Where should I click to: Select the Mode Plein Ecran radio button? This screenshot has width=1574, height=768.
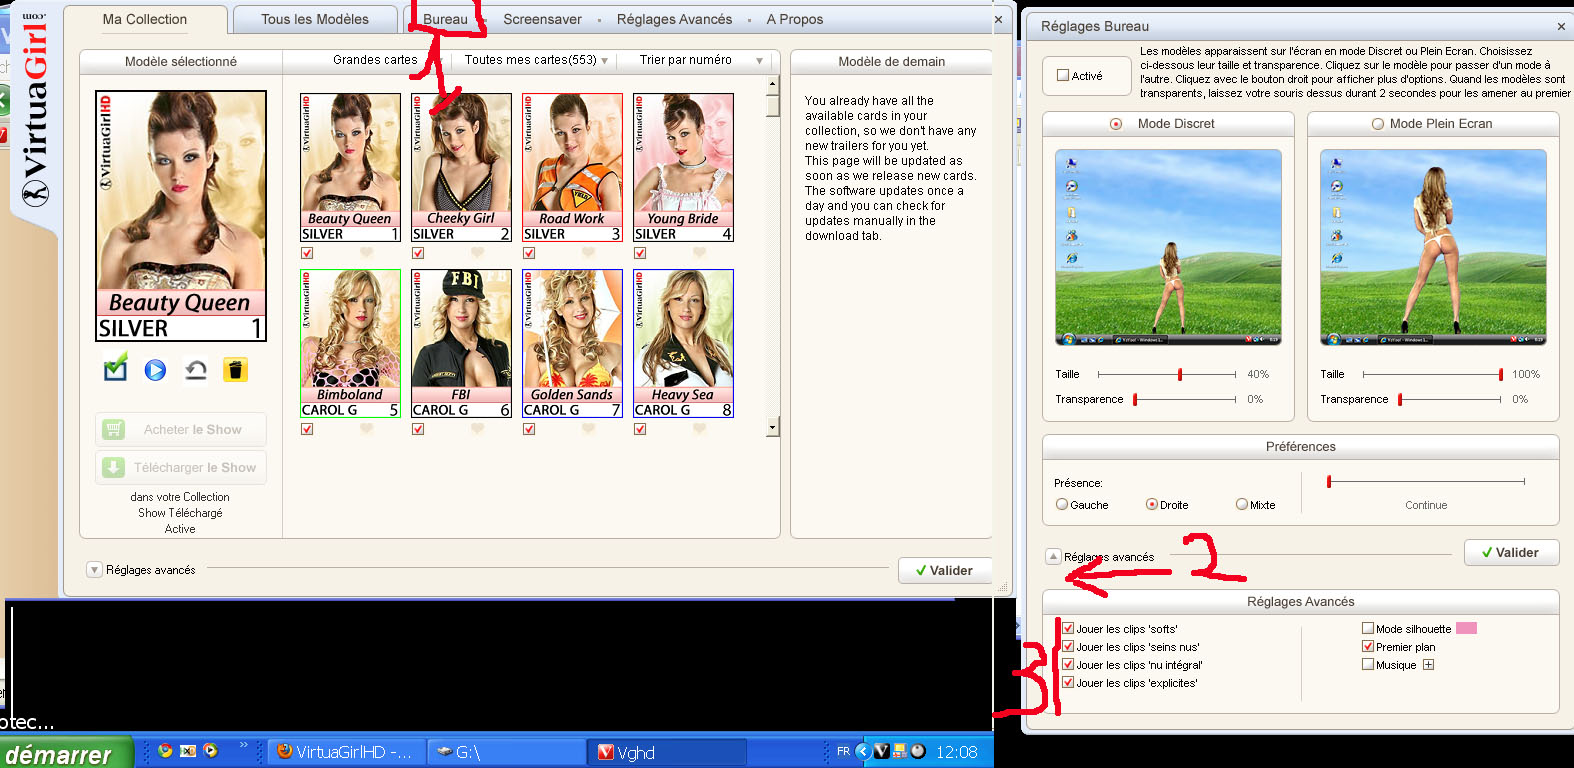coord(1378,124)
